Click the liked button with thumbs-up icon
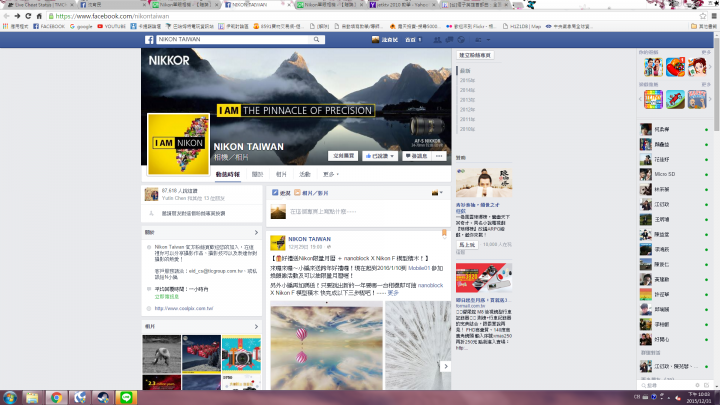 (x=380, y=156)
